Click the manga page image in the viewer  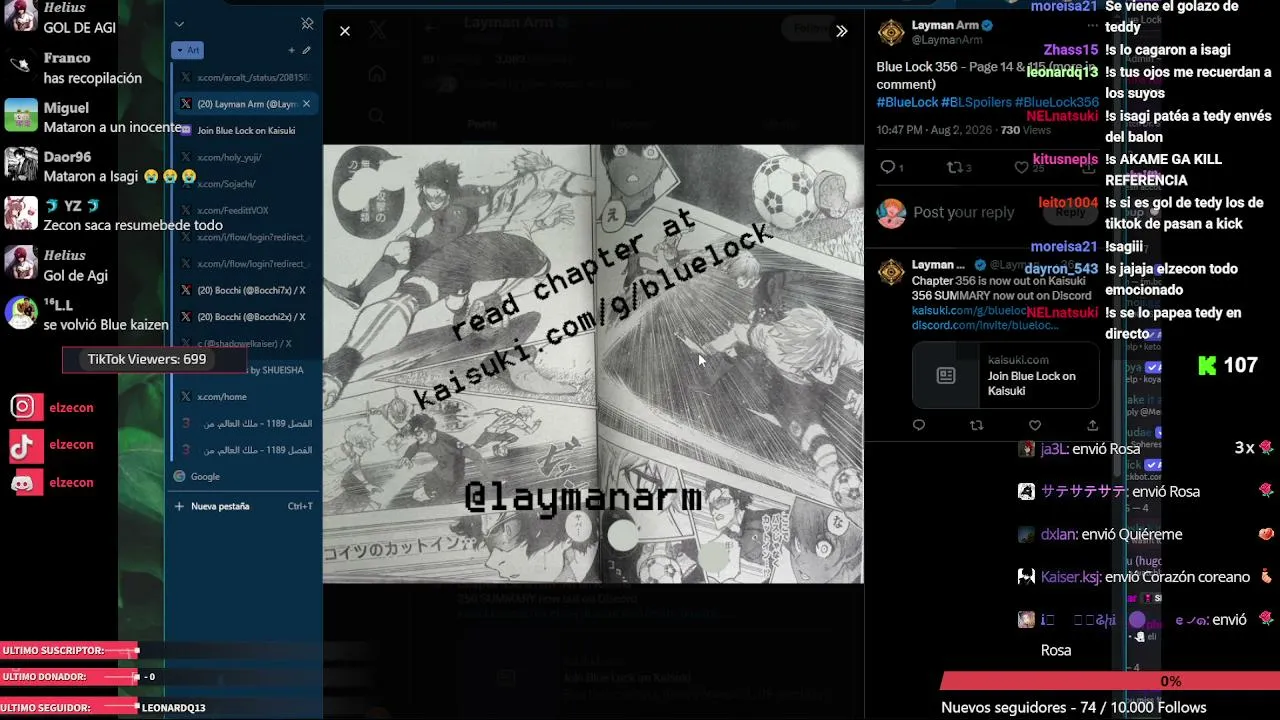point(593,364)
